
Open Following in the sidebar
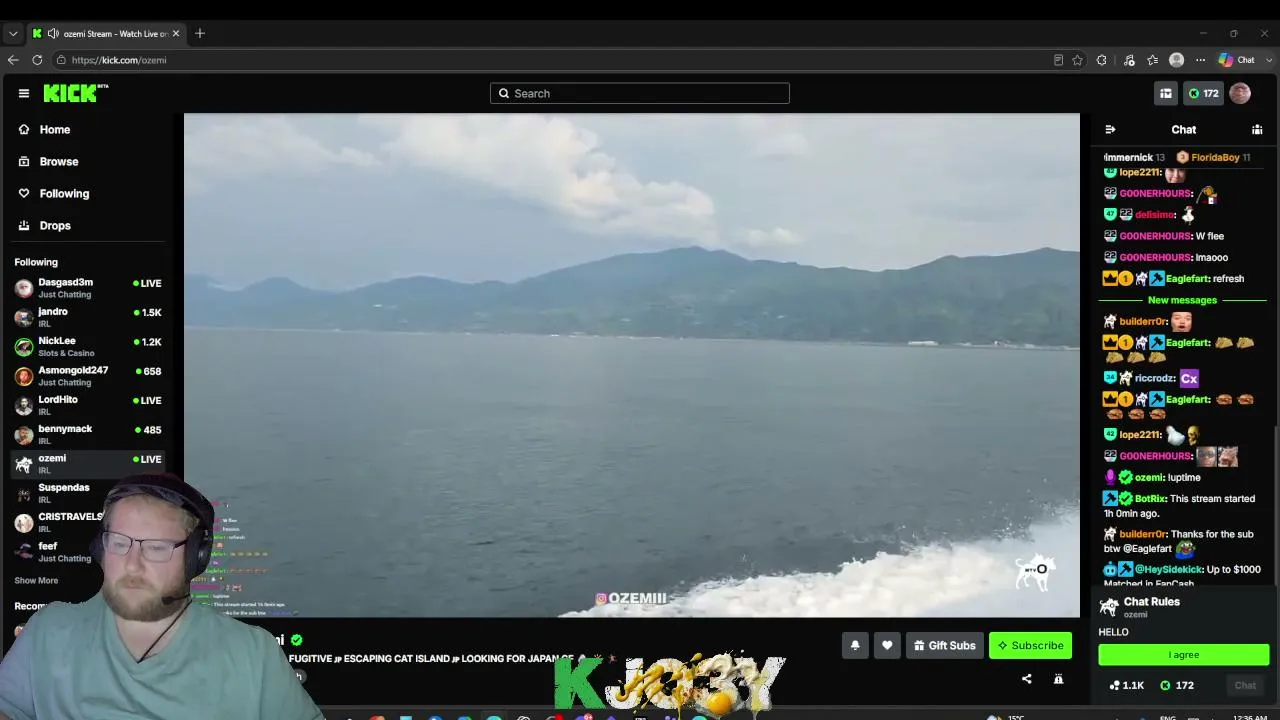[64, 193]
